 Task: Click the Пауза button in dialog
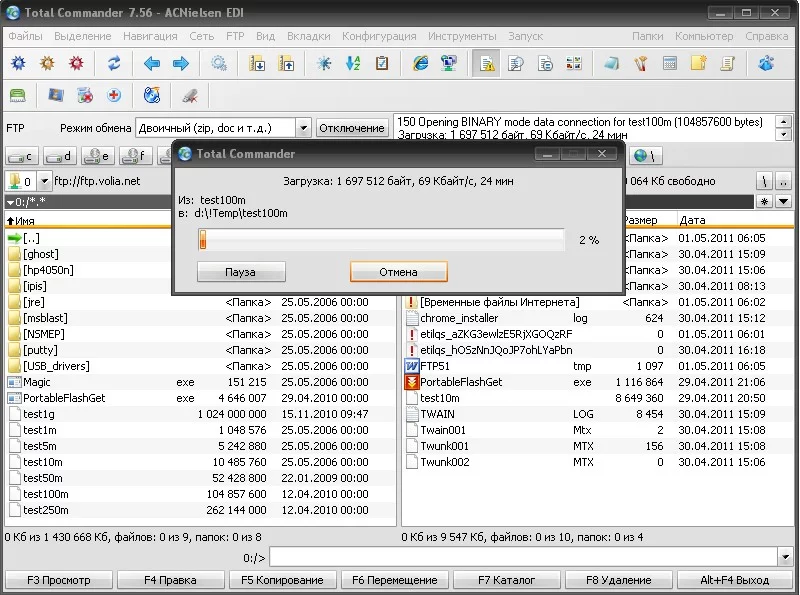point(240,272)
